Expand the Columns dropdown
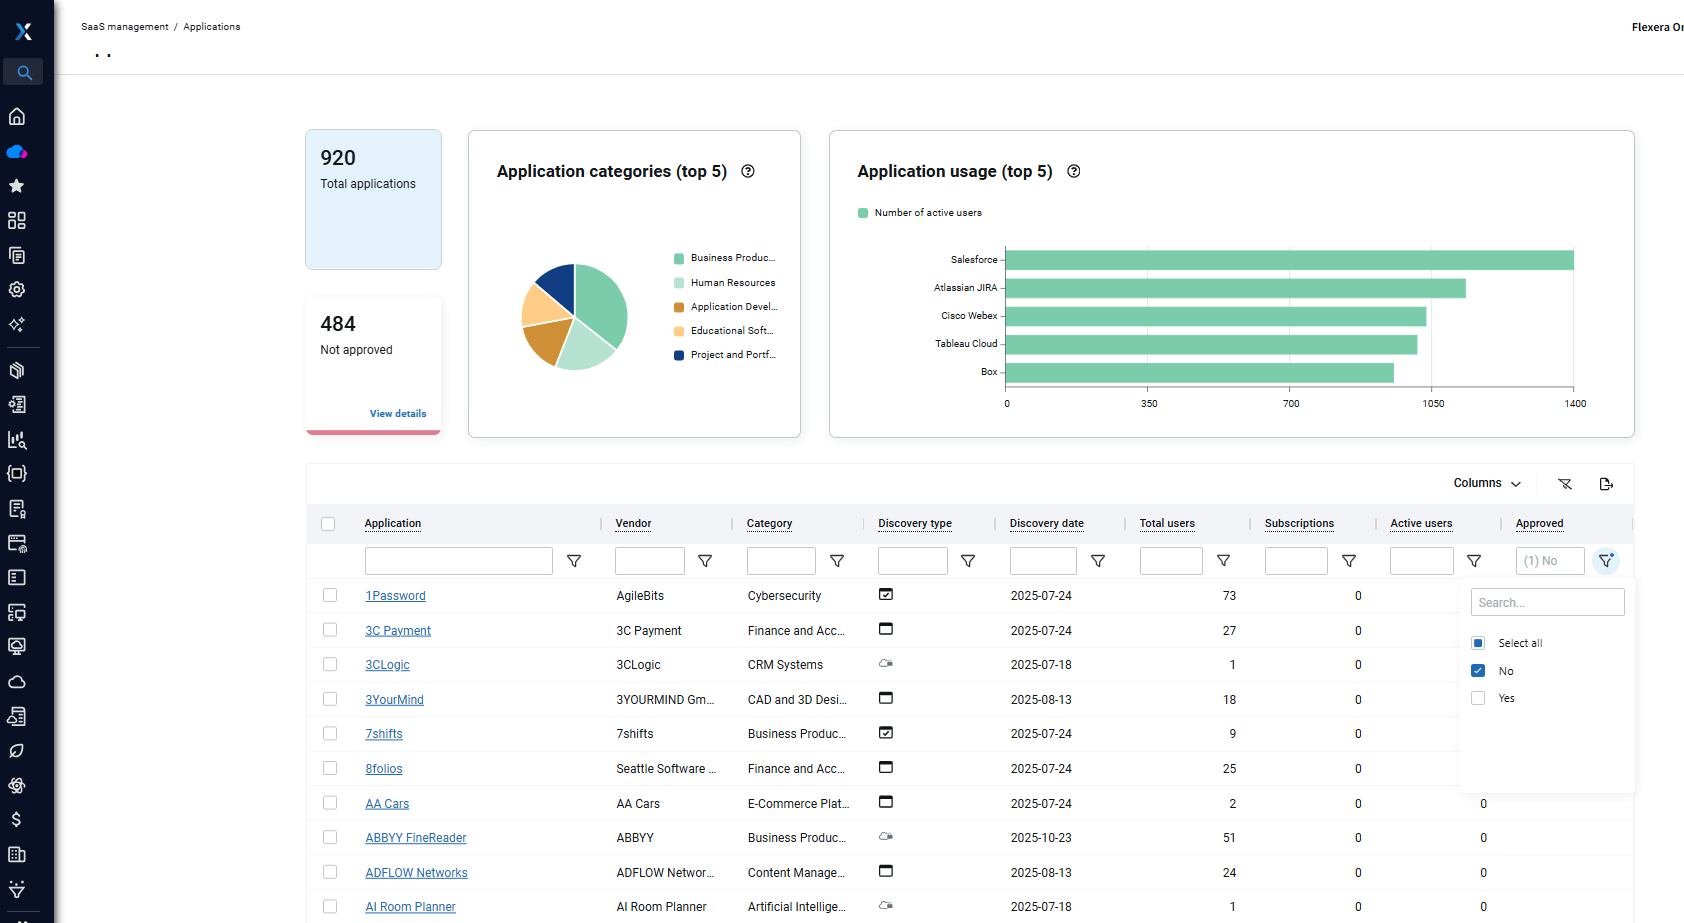 tap(1487, 483)
